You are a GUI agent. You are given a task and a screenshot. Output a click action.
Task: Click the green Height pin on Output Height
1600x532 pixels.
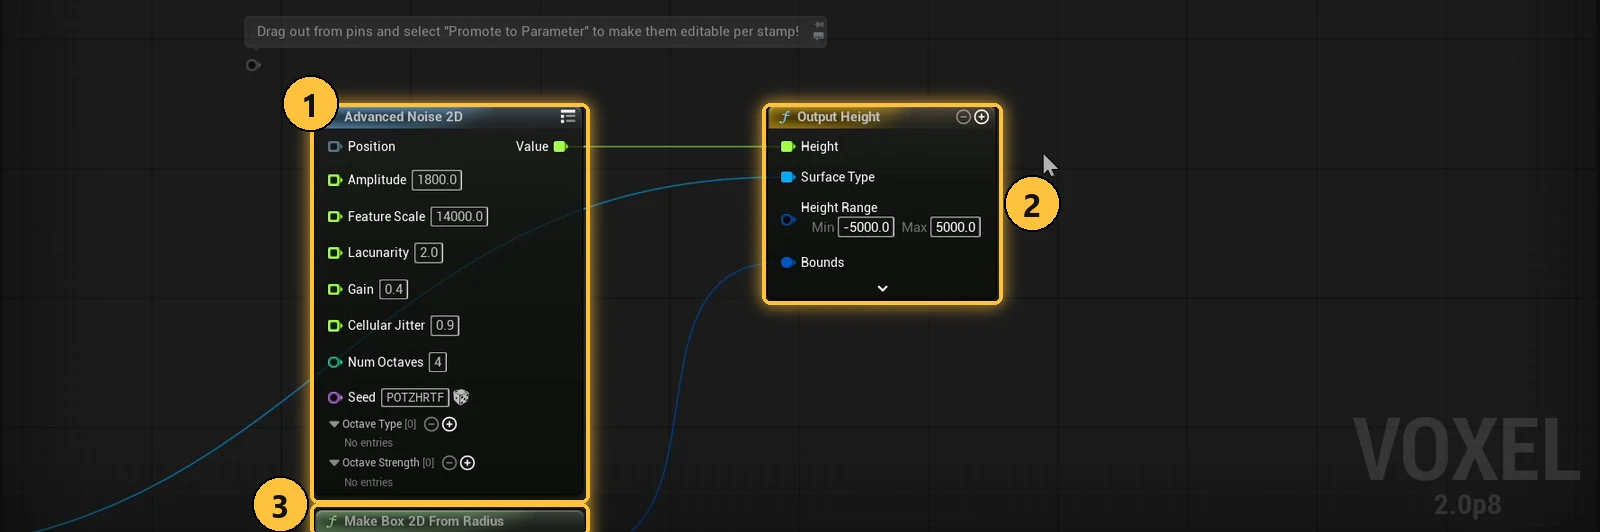788,147
